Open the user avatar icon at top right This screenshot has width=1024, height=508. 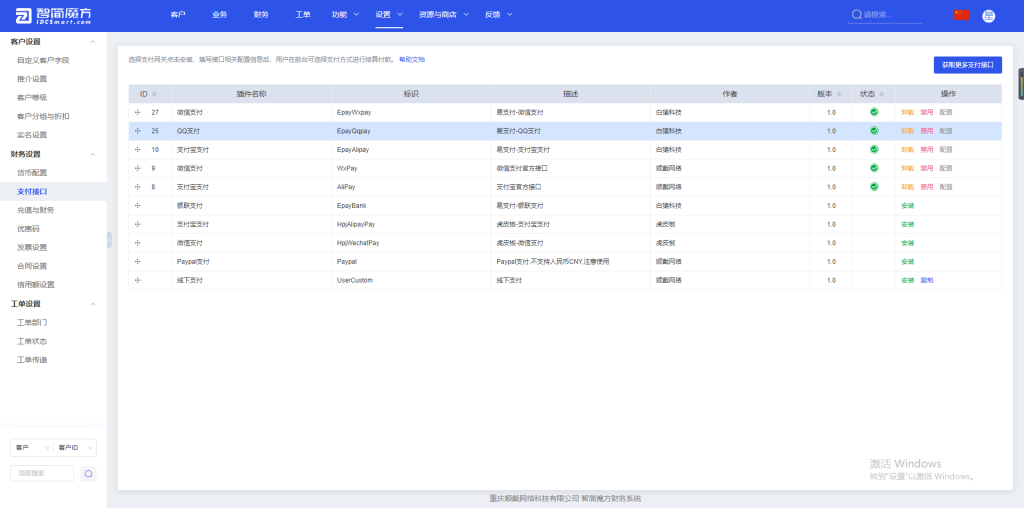[988, 16]
